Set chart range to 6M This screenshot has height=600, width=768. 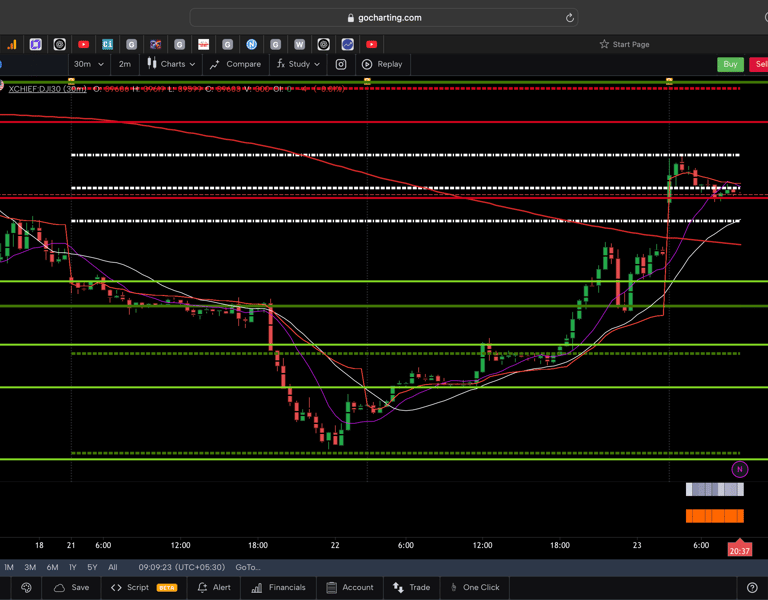point(52,567)
